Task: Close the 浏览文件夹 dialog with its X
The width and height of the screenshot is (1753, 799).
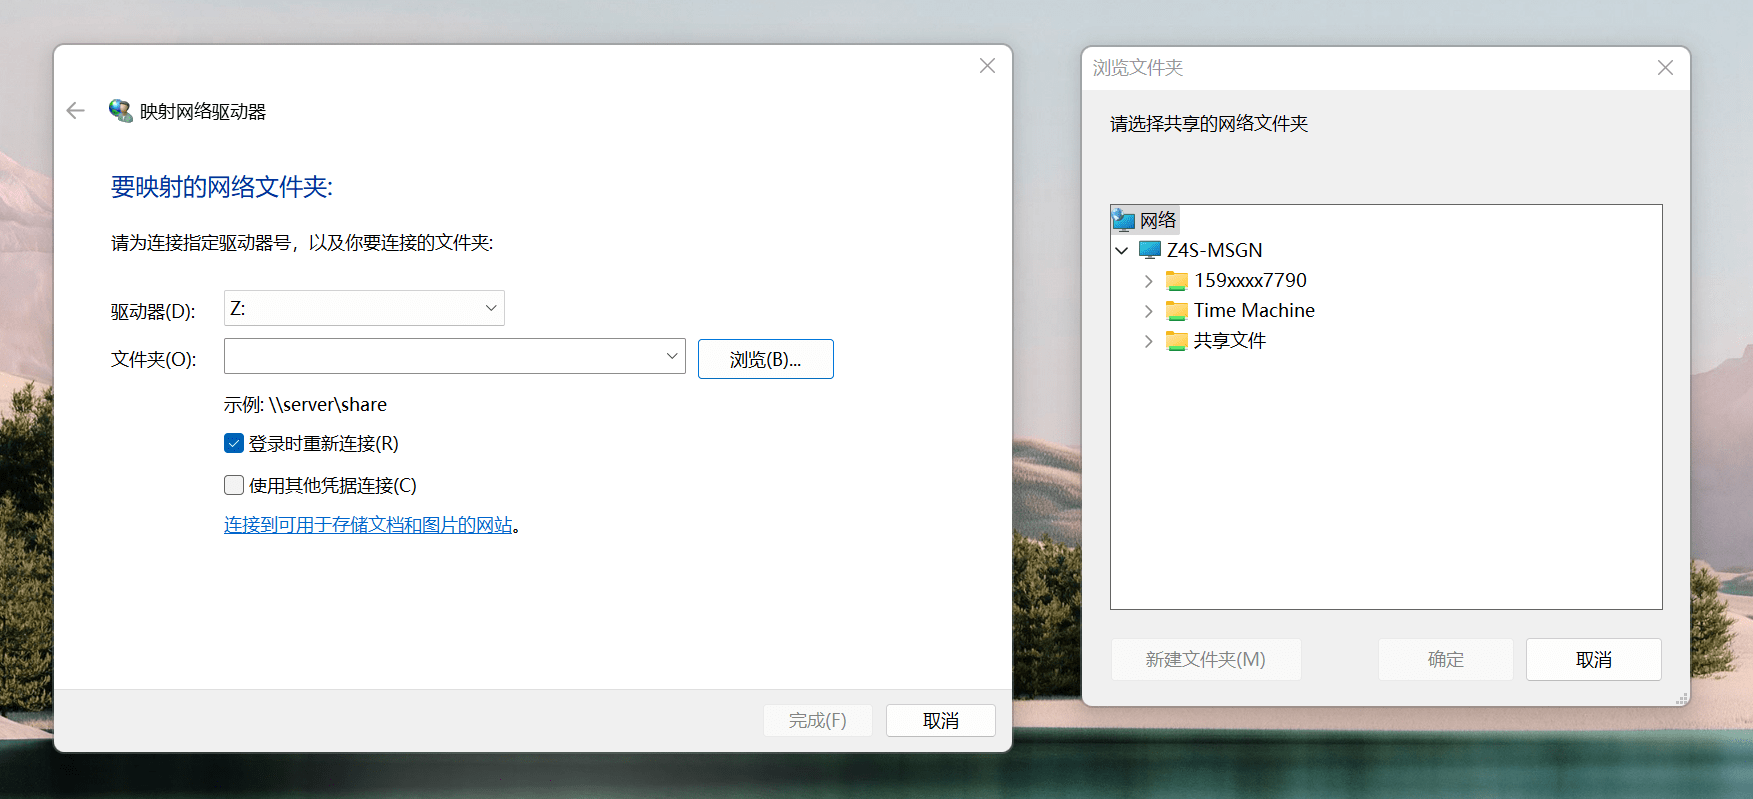Action: [x=1665, y=68]
